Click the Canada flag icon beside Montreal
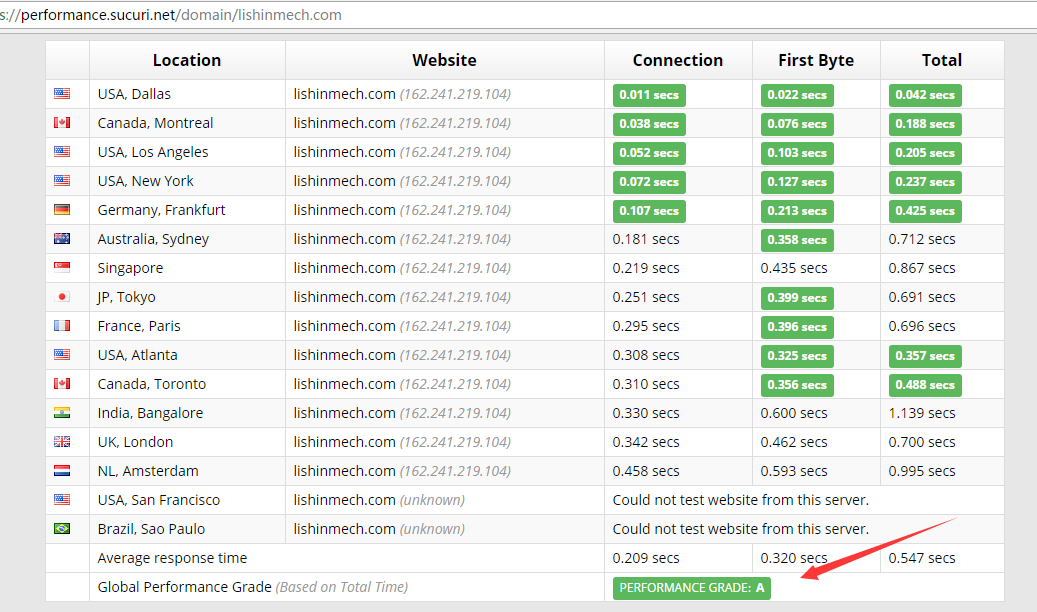 (62, 123)
